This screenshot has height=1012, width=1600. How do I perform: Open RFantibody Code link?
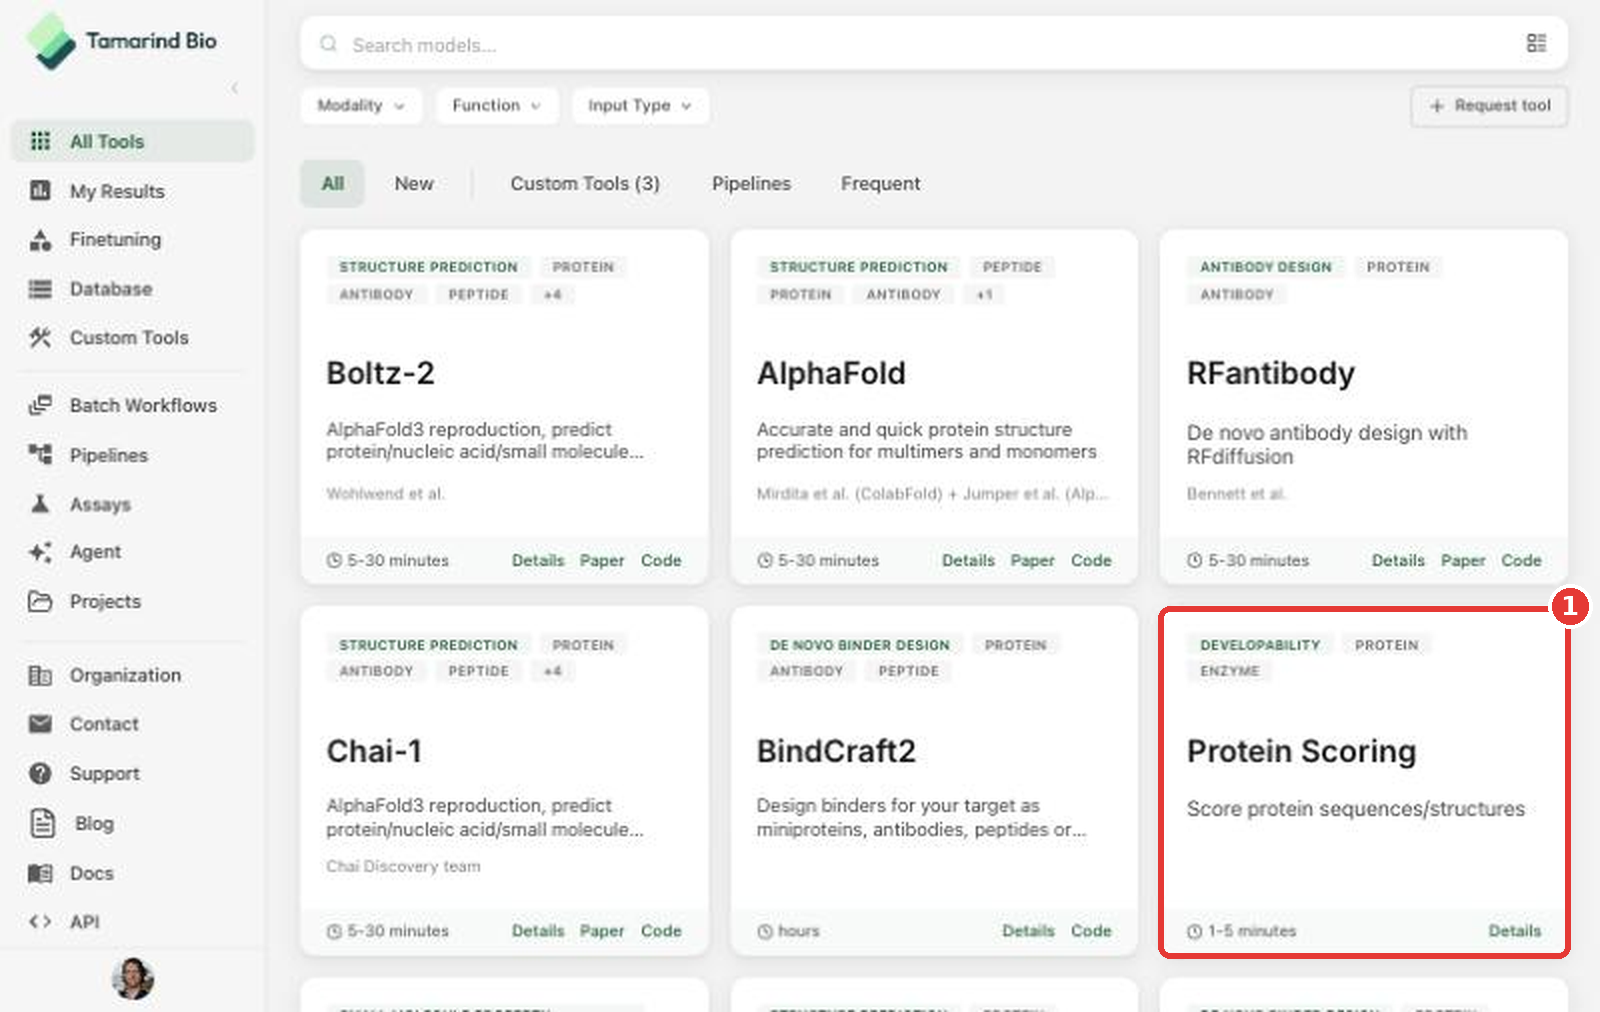click(x=1521, y=561)
